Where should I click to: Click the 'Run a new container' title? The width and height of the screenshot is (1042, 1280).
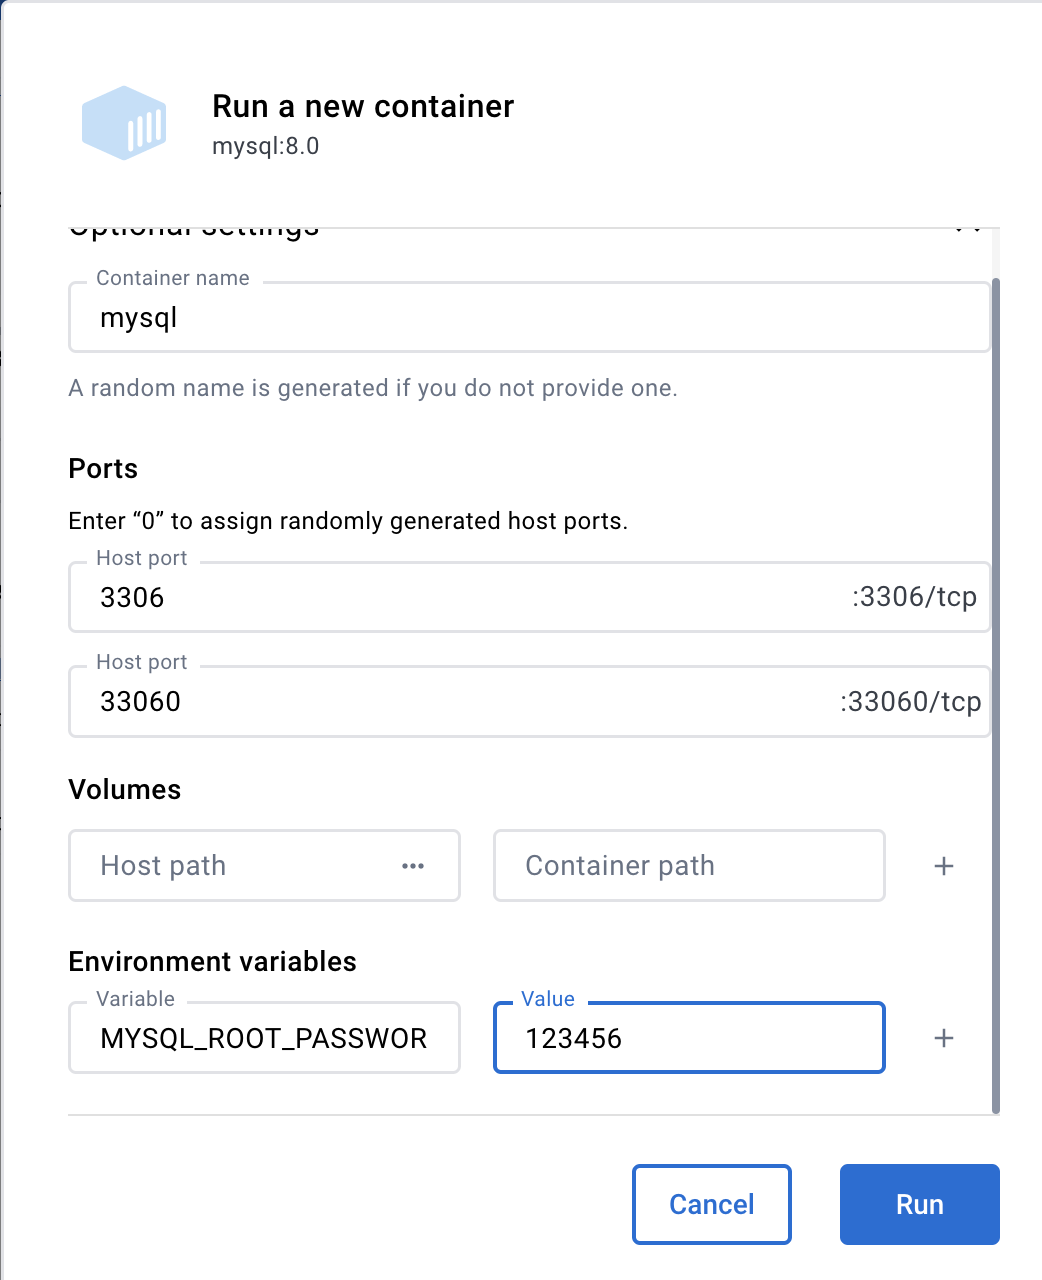pyautogui.click(x=363, y=106)
